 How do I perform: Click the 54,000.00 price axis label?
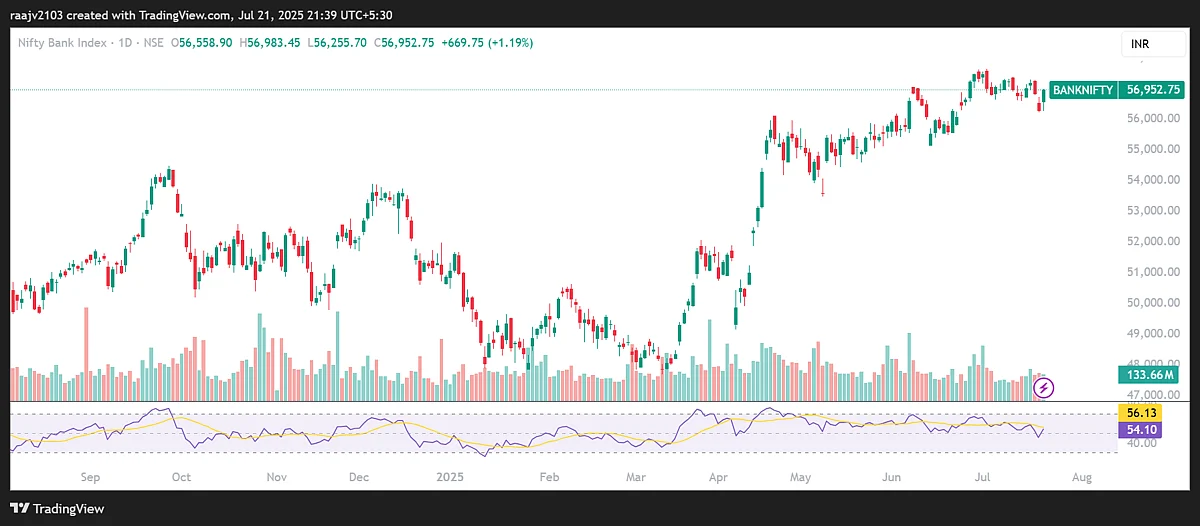click(1153, 180)
